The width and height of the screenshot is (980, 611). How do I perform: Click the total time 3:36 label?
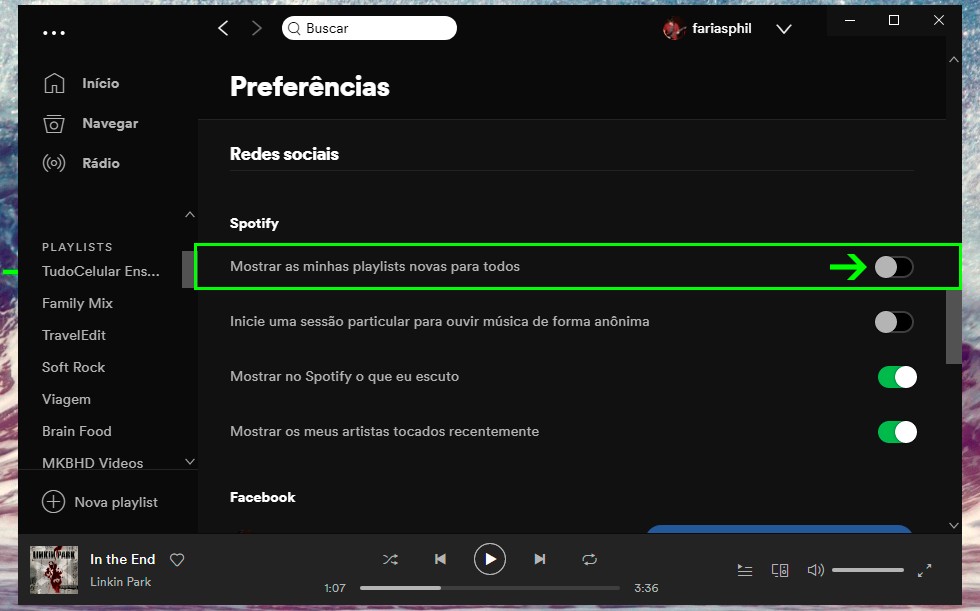click(x=646, y=588)
